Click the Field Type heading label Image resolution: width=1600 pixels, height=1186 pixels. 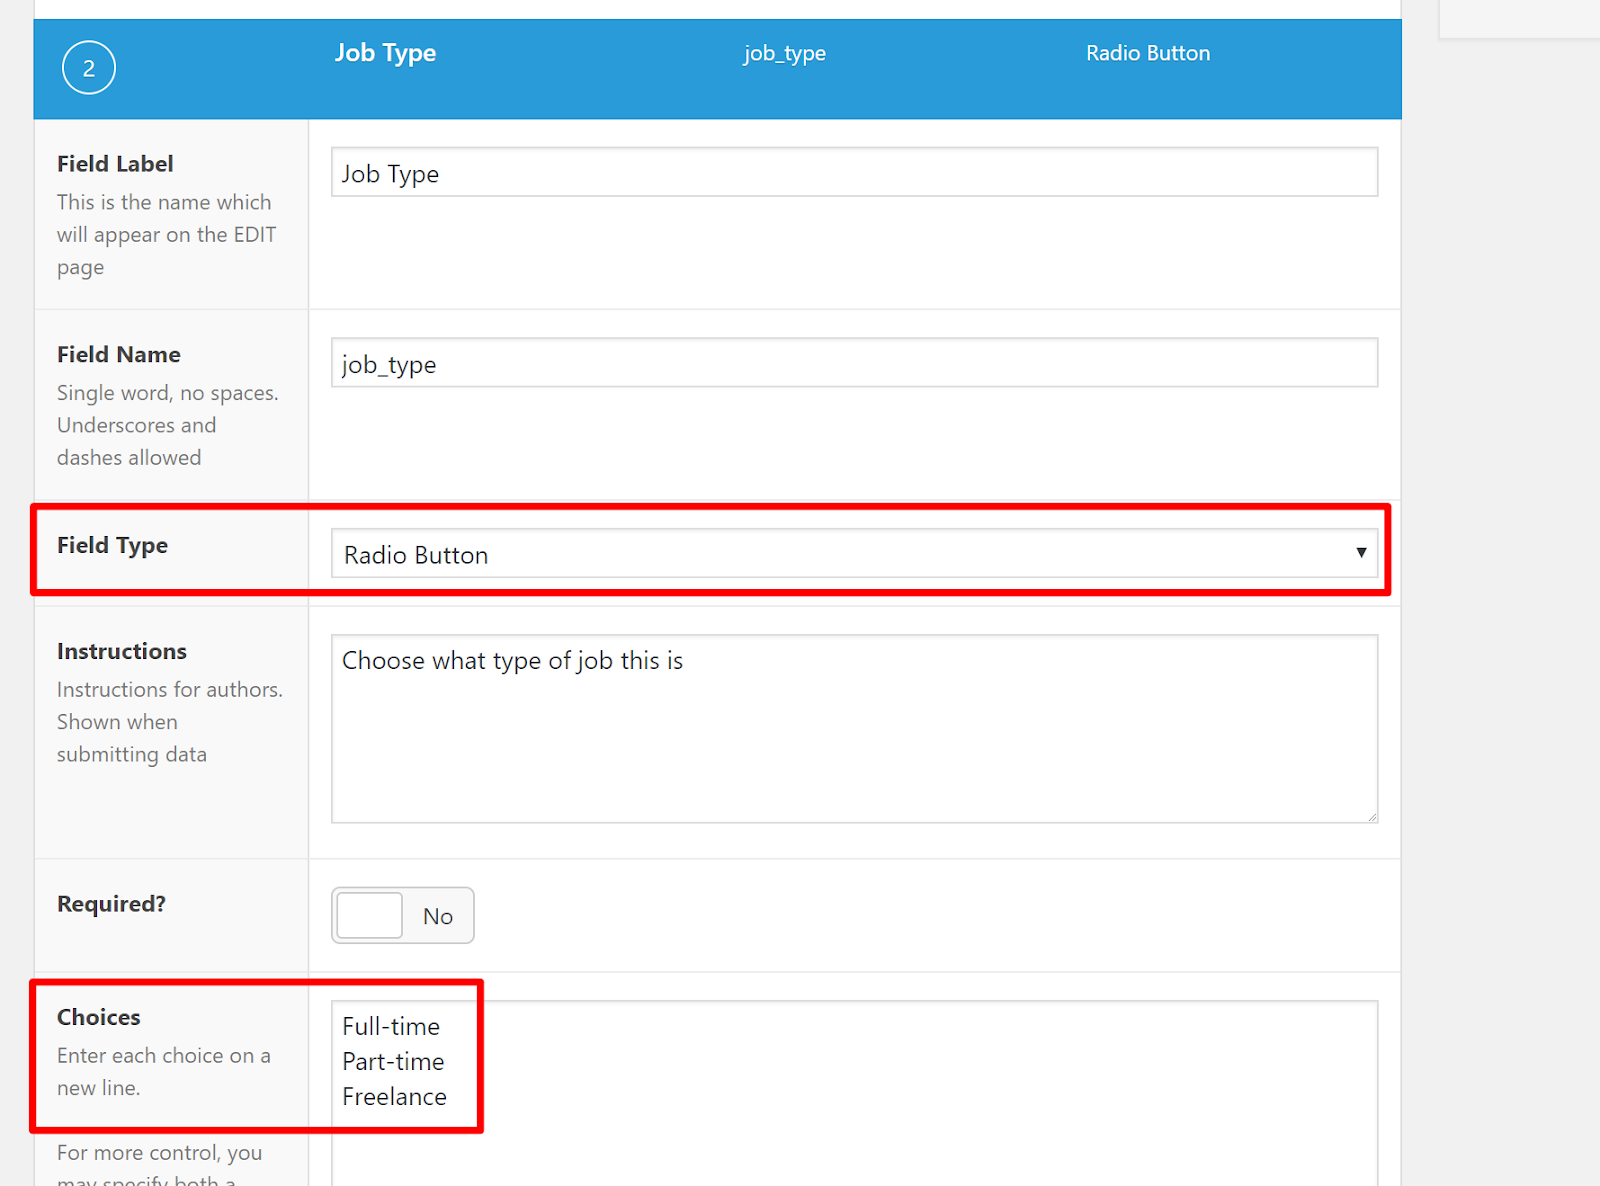tap(112, 545)
